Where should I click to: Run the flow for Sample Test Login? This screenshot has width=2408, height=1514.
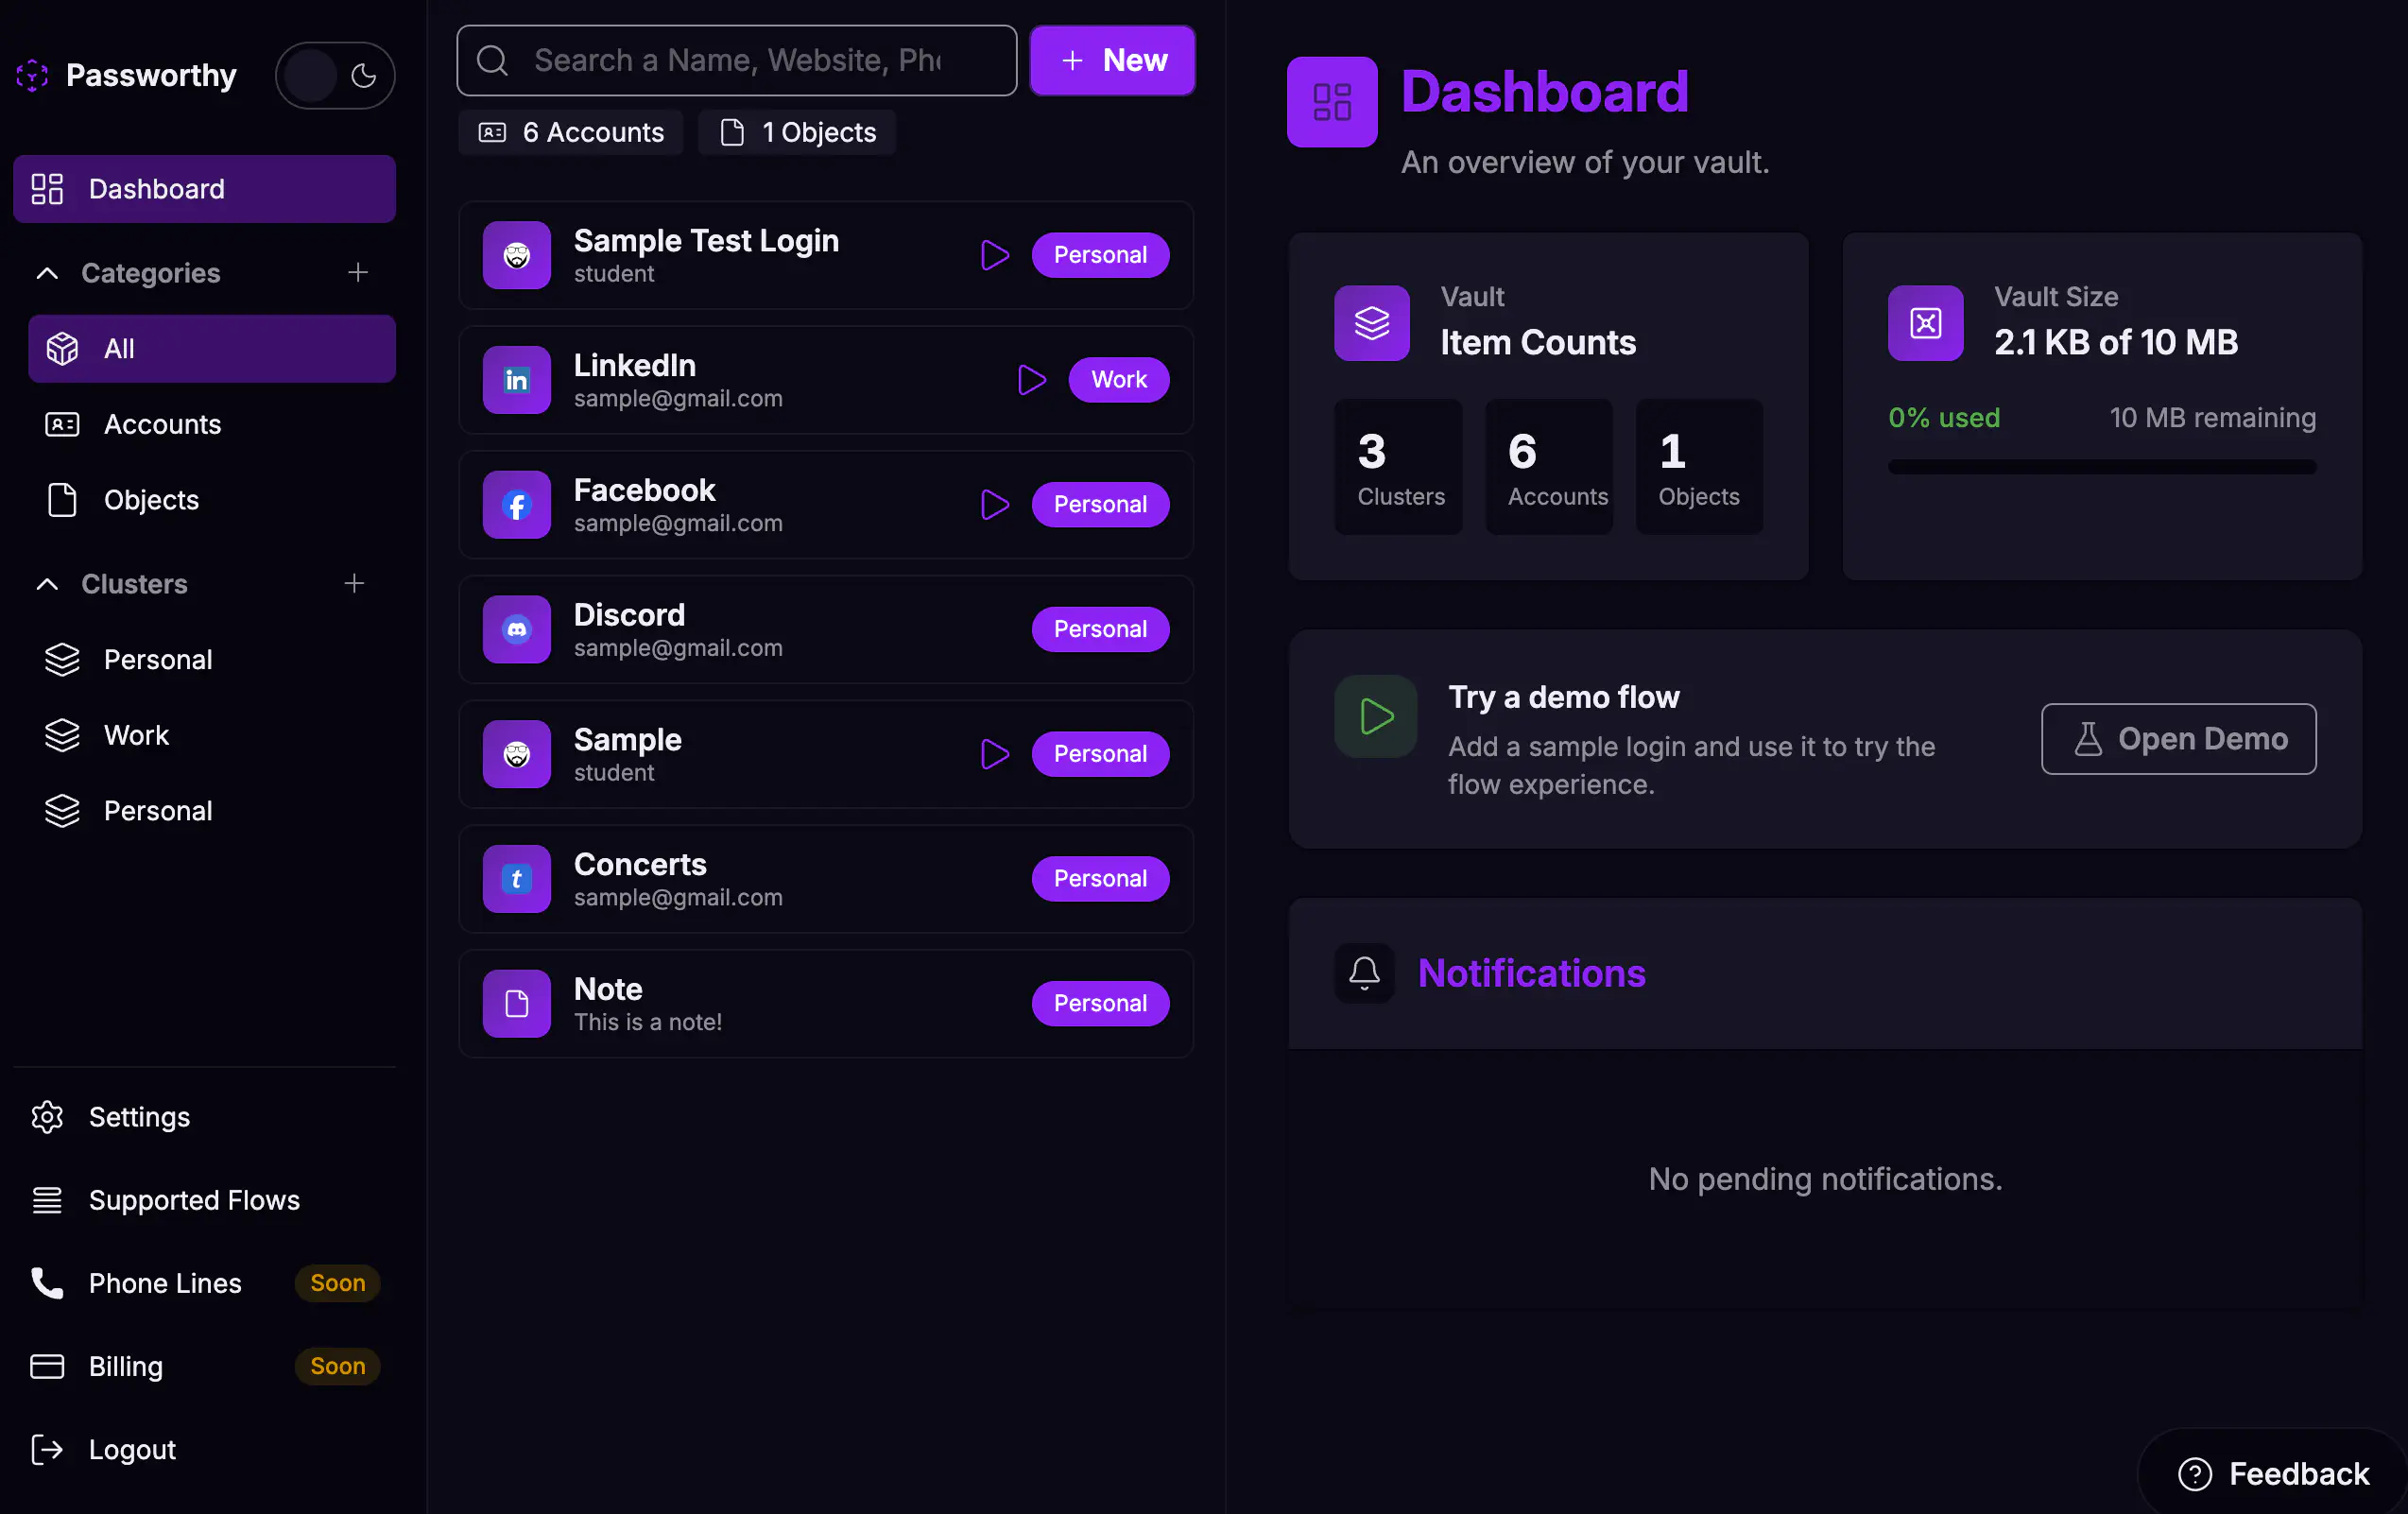click(x=994, y=255)
